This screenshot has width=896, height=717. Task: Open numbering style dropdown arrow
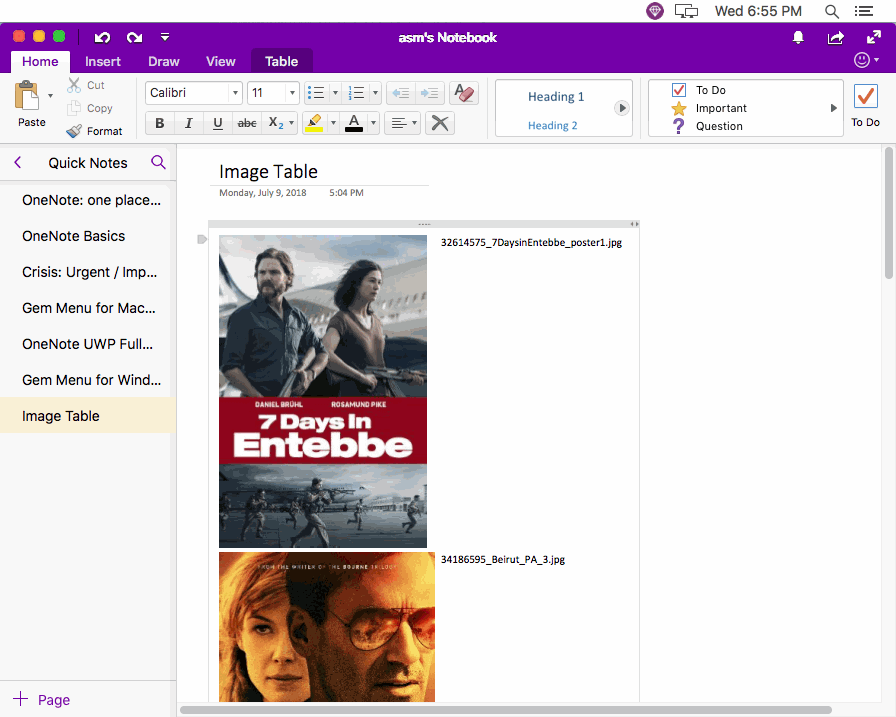[x=375, y=93]
